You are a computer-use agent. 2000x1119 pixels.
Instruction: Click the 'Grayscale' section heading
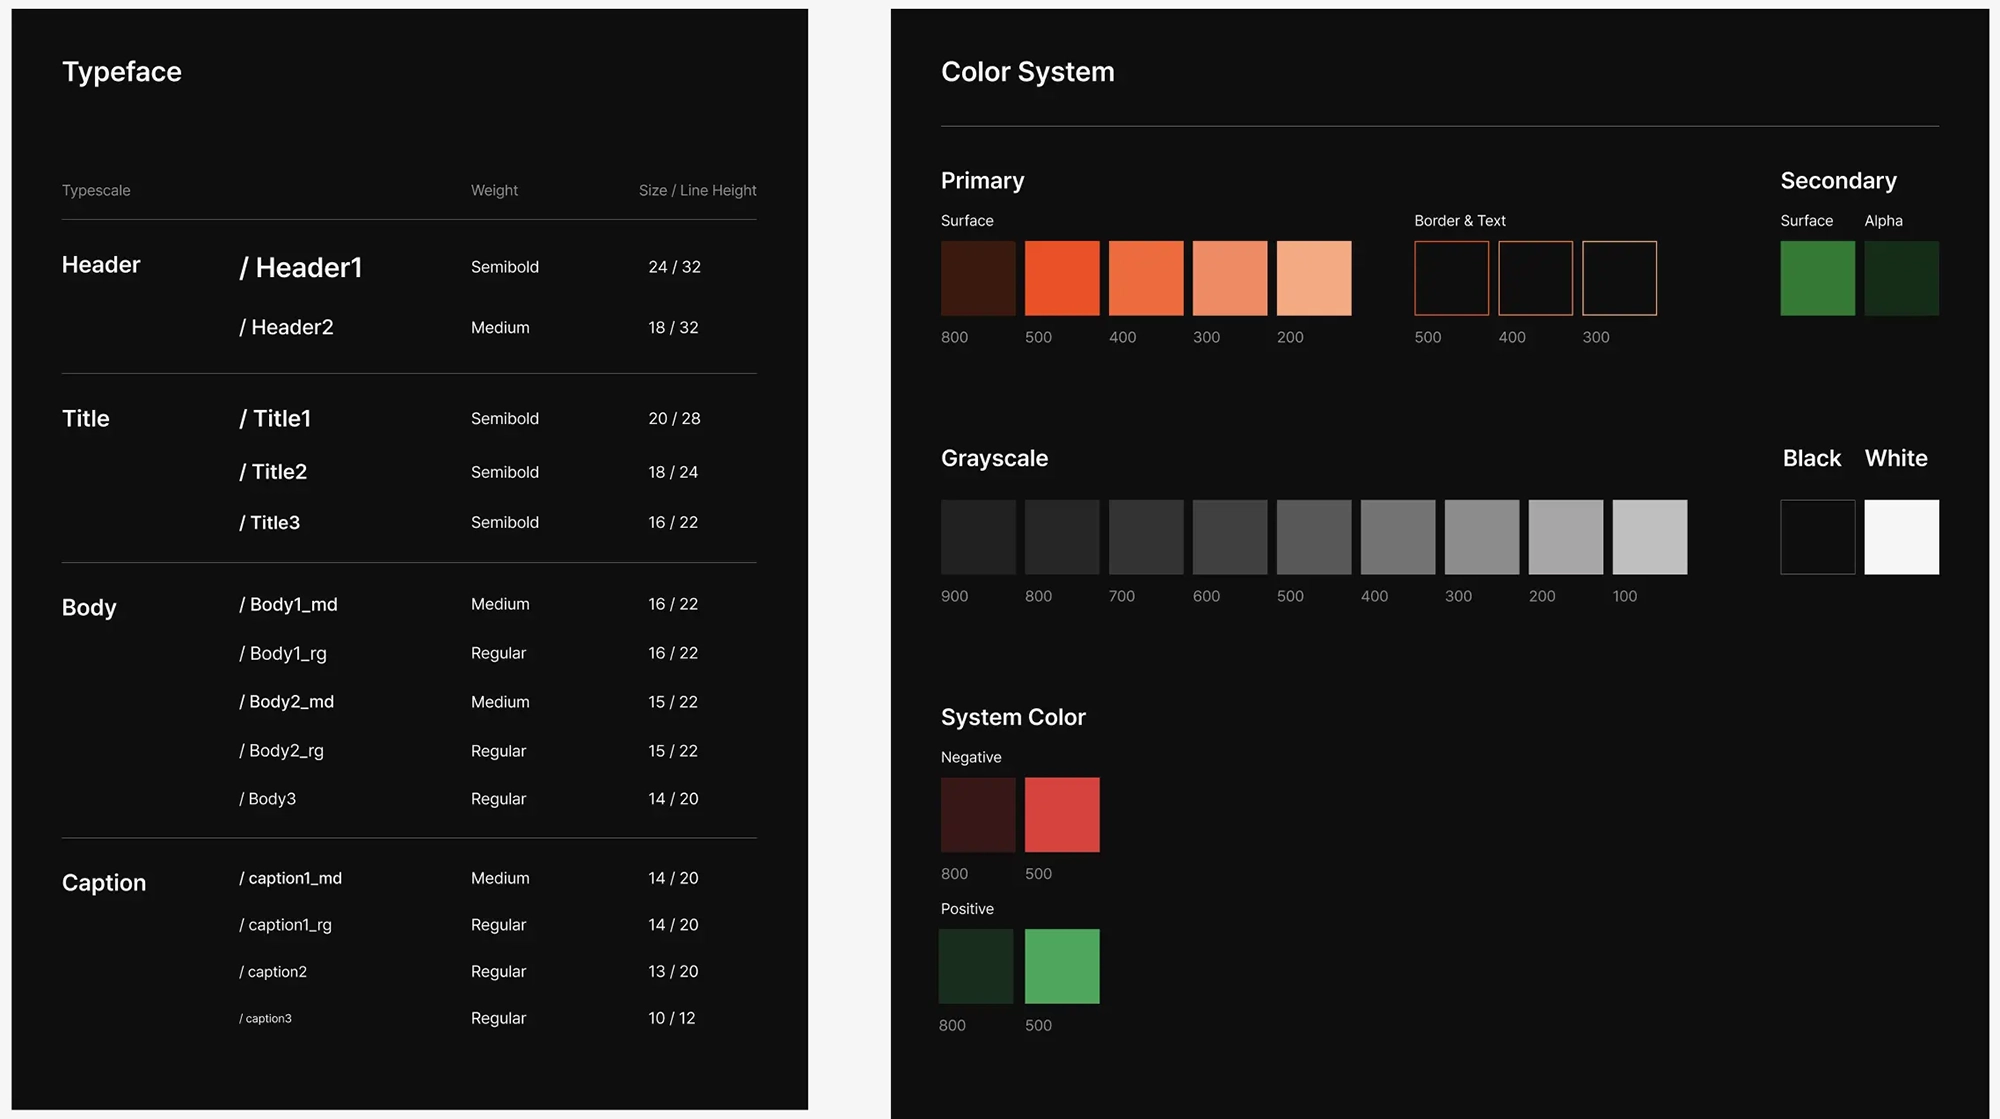coord(994,458)
